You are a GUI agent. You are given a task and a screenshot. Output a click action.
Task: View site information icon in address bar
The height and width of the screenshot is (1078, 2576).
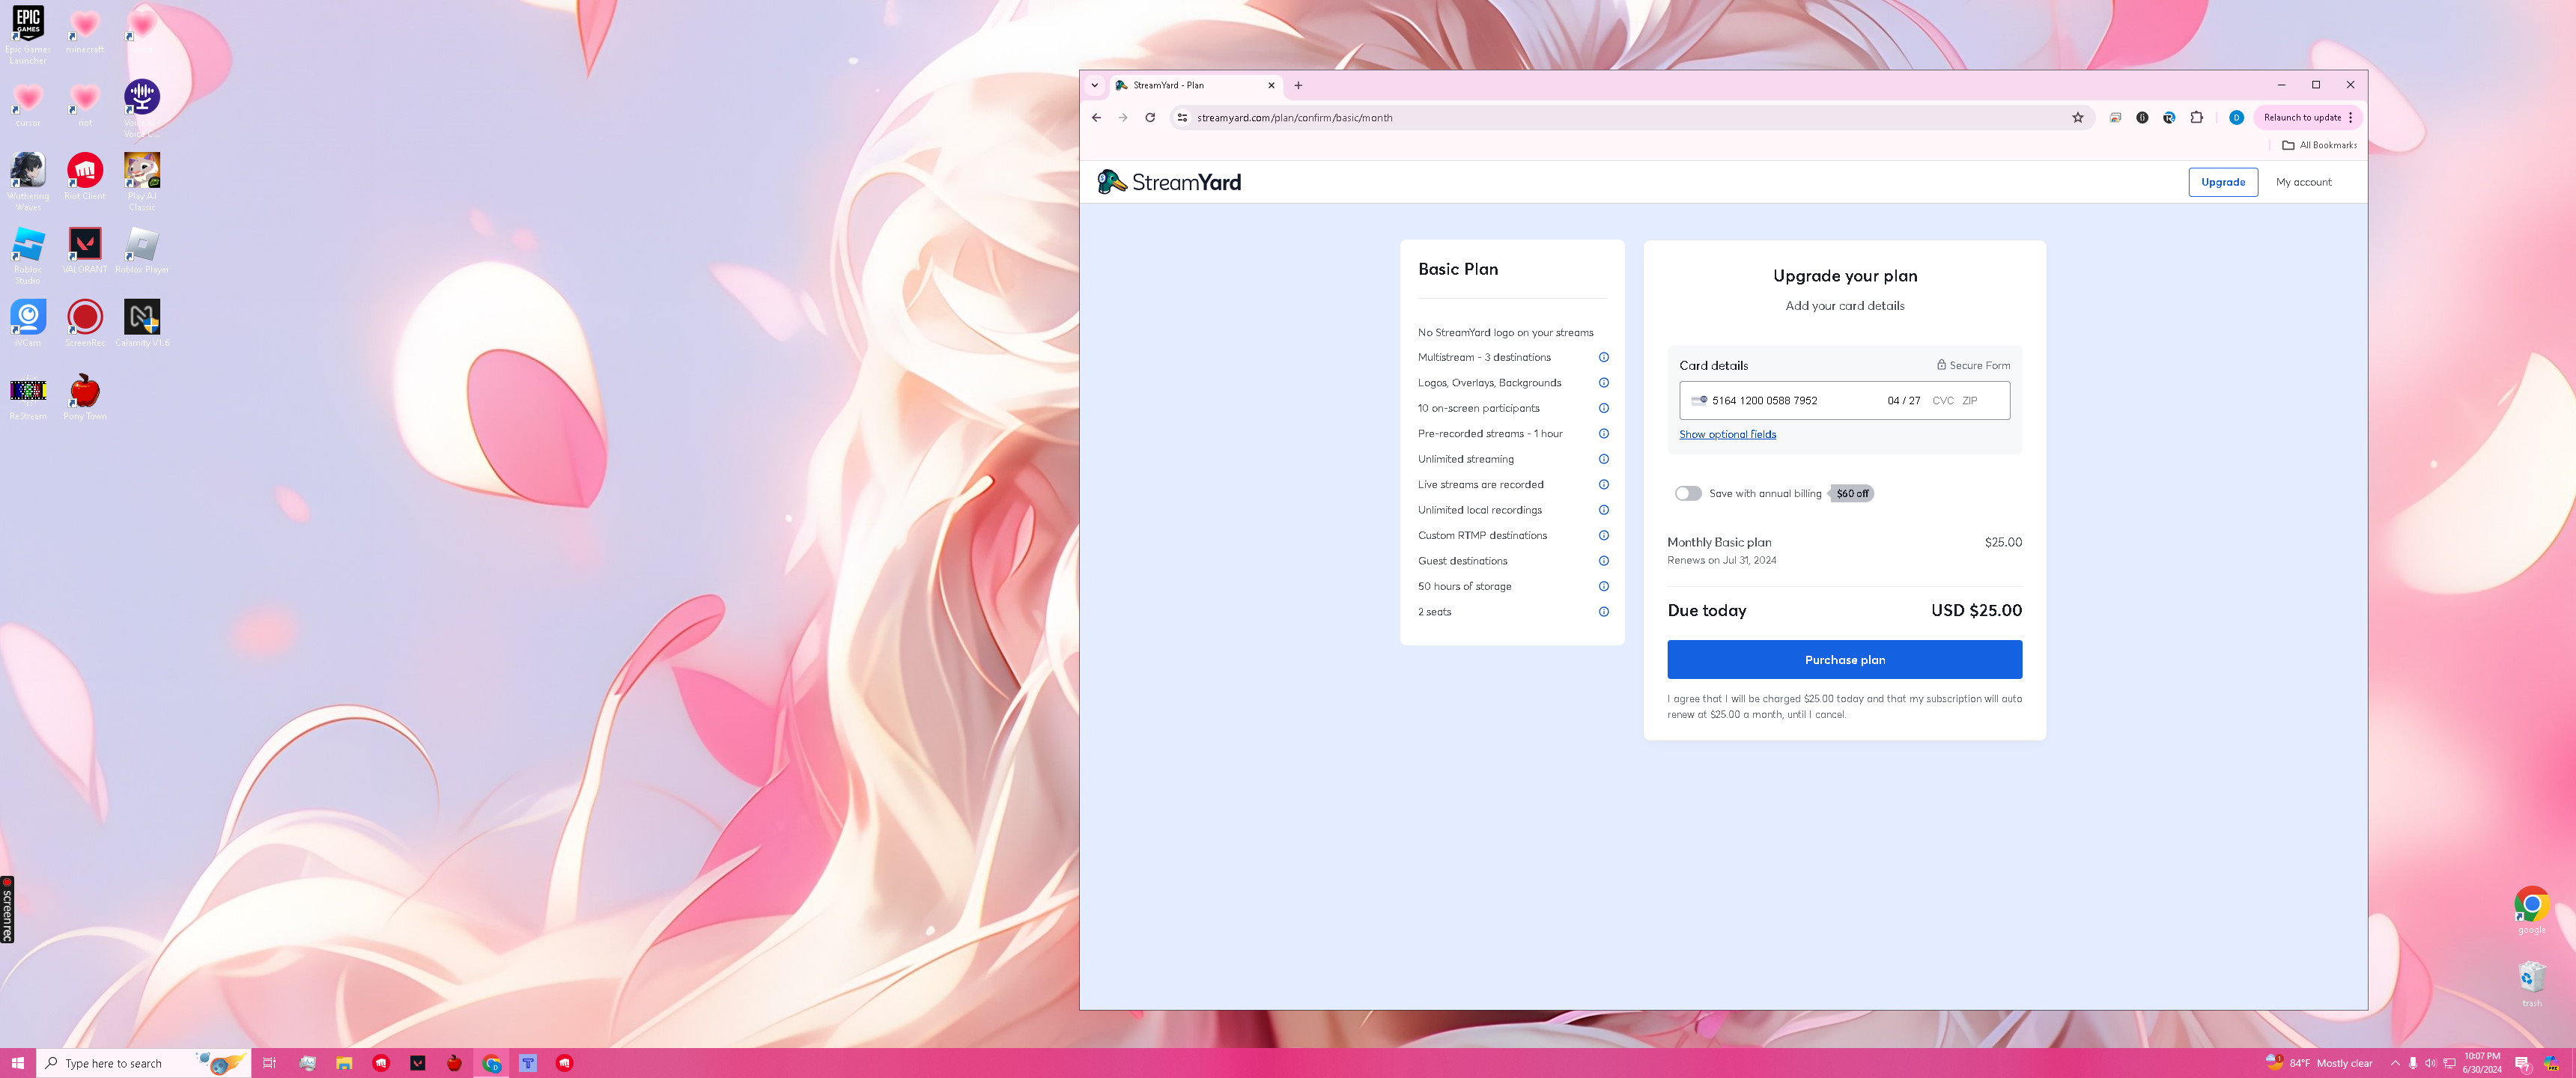point(1182,118)
